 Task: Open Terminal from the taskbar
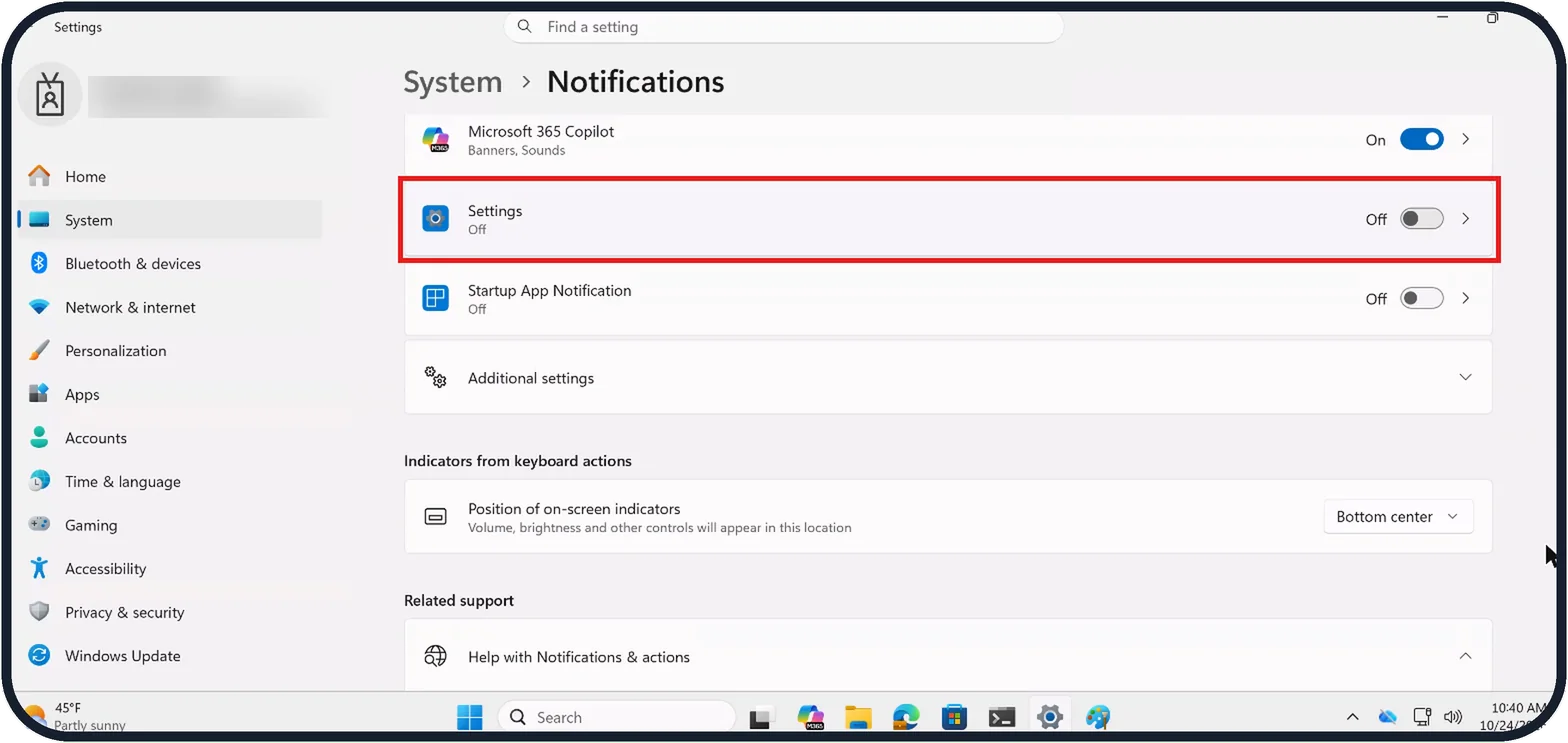1002,717
